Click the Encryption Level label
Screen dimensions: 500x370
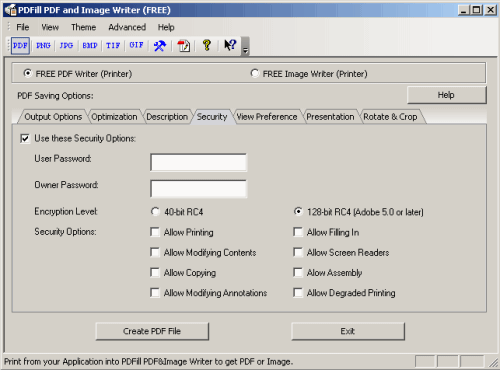pyautogui.click(x=66, y=212)
